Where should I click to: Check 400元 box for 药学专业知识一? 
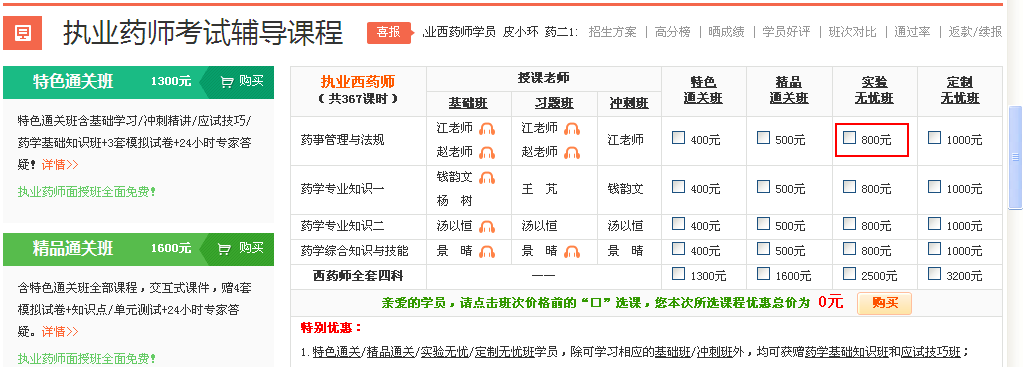(679, 187)
